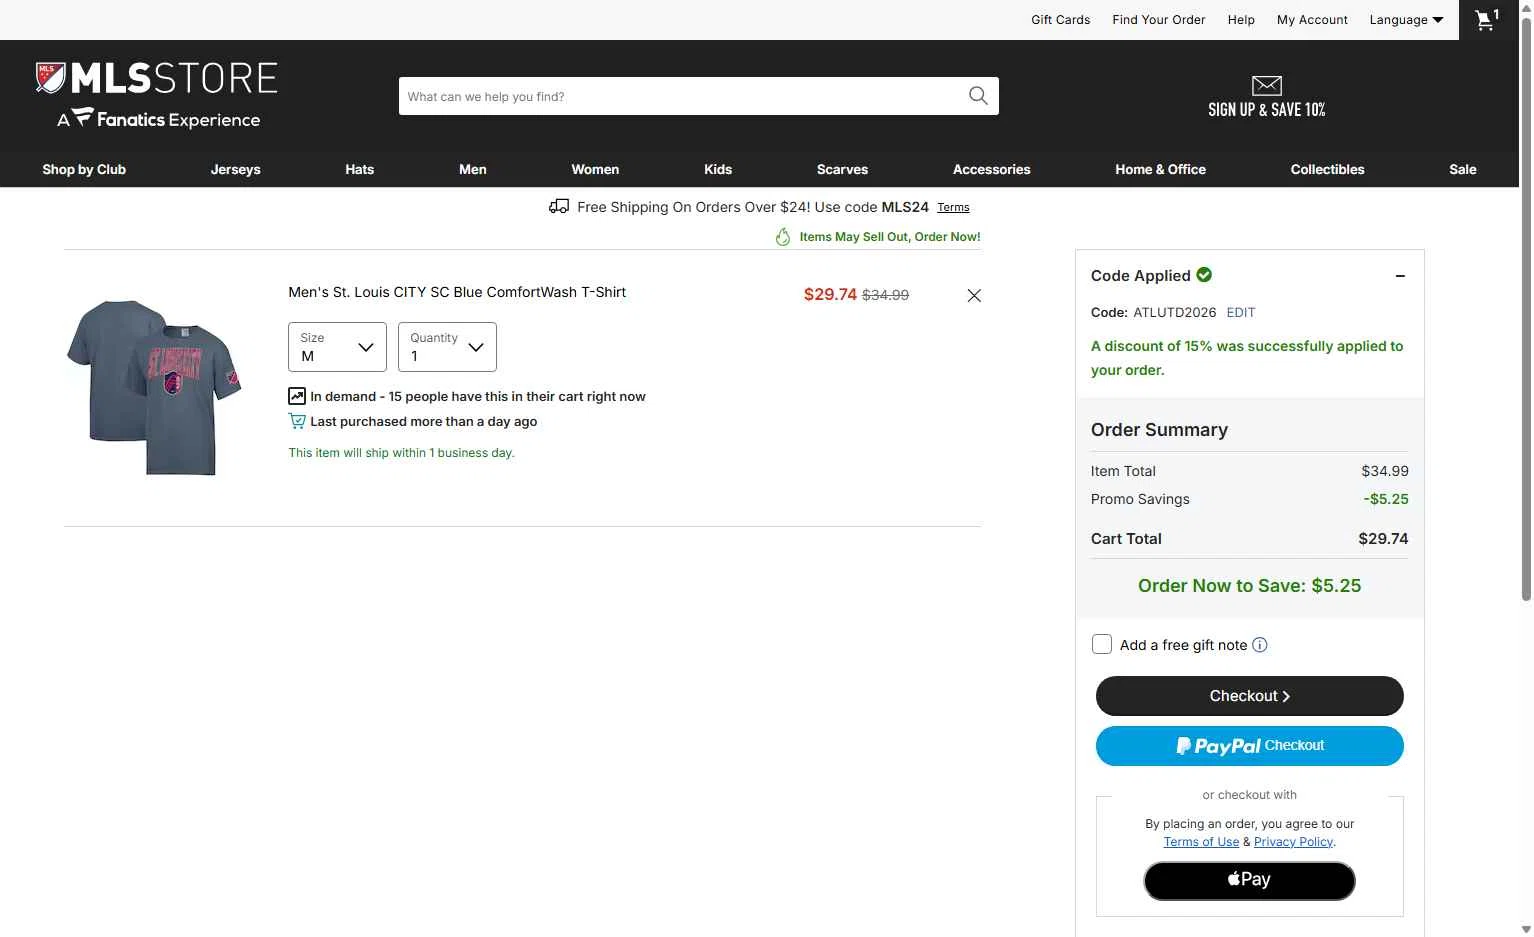Click the last purchased cart icon
Viewport: 1534px width, 937px height.
pos(297,421)
